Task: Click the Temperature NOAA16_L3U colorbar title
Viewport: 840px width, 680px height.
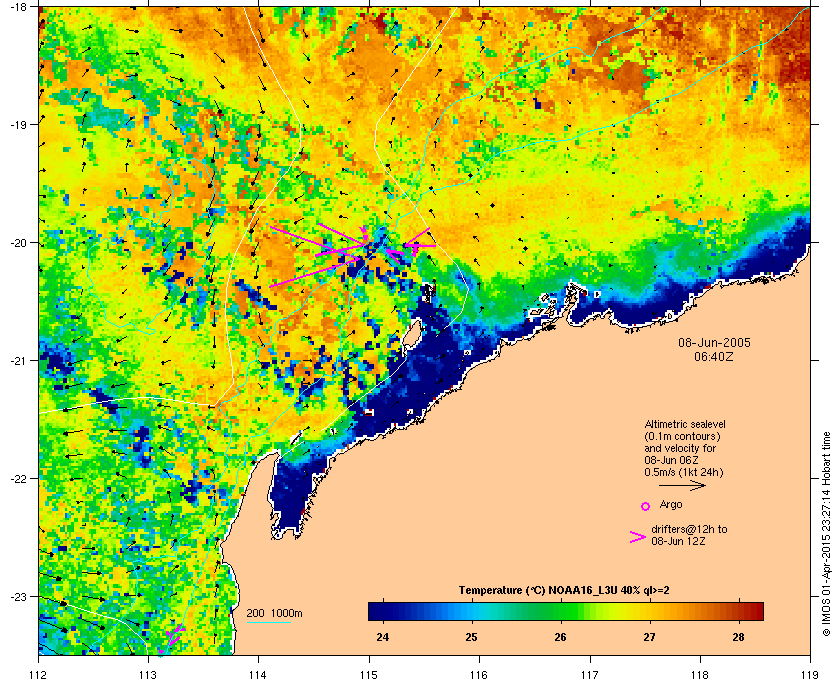Action: [564, 591]
